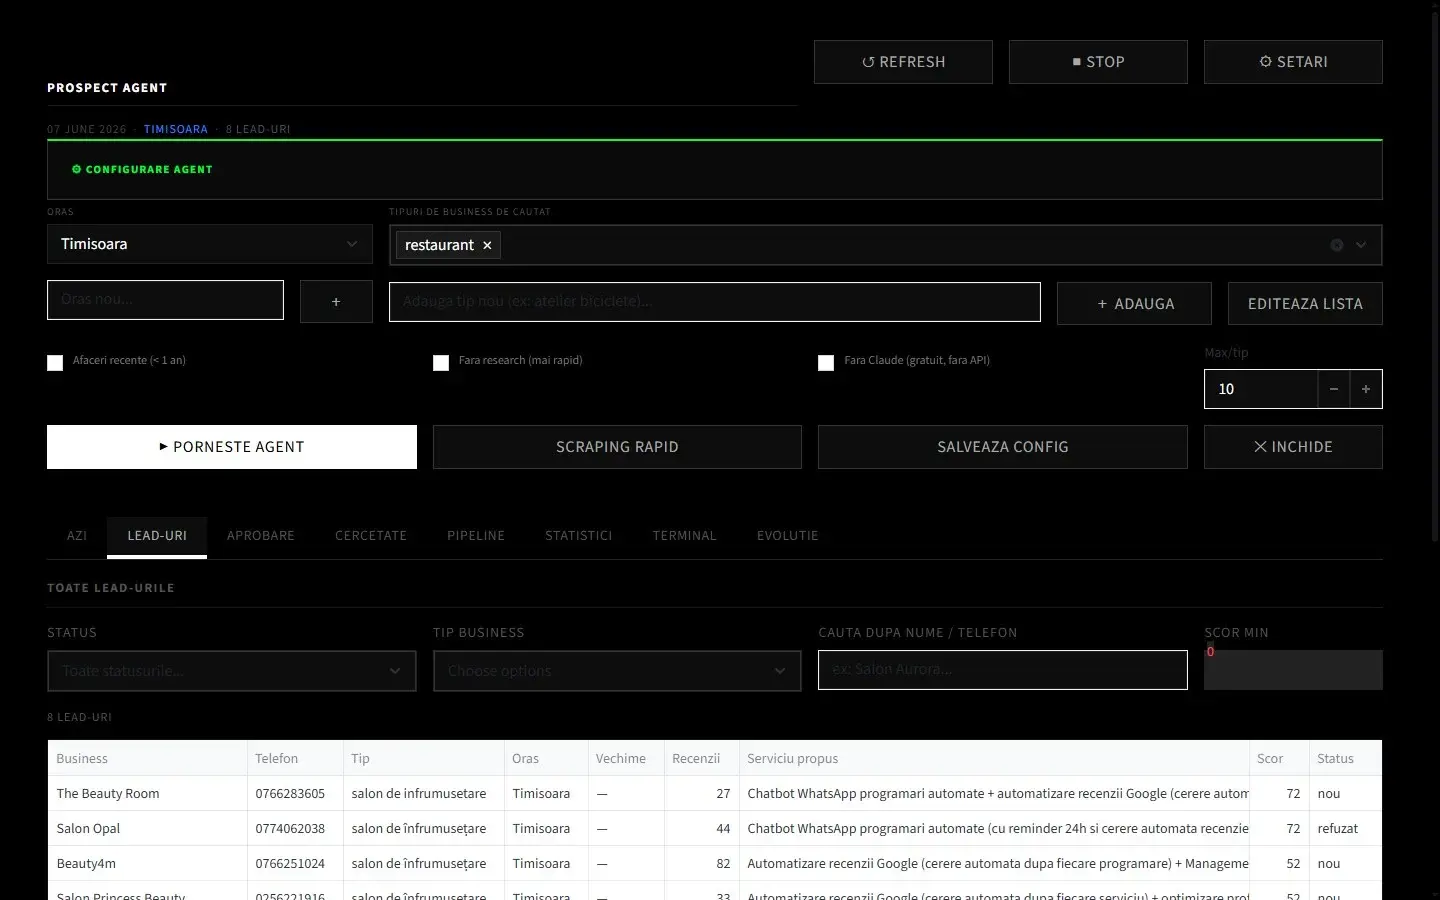
Task: Start agent with PORNESTE AGENT button
Action: tap(232, 447)
